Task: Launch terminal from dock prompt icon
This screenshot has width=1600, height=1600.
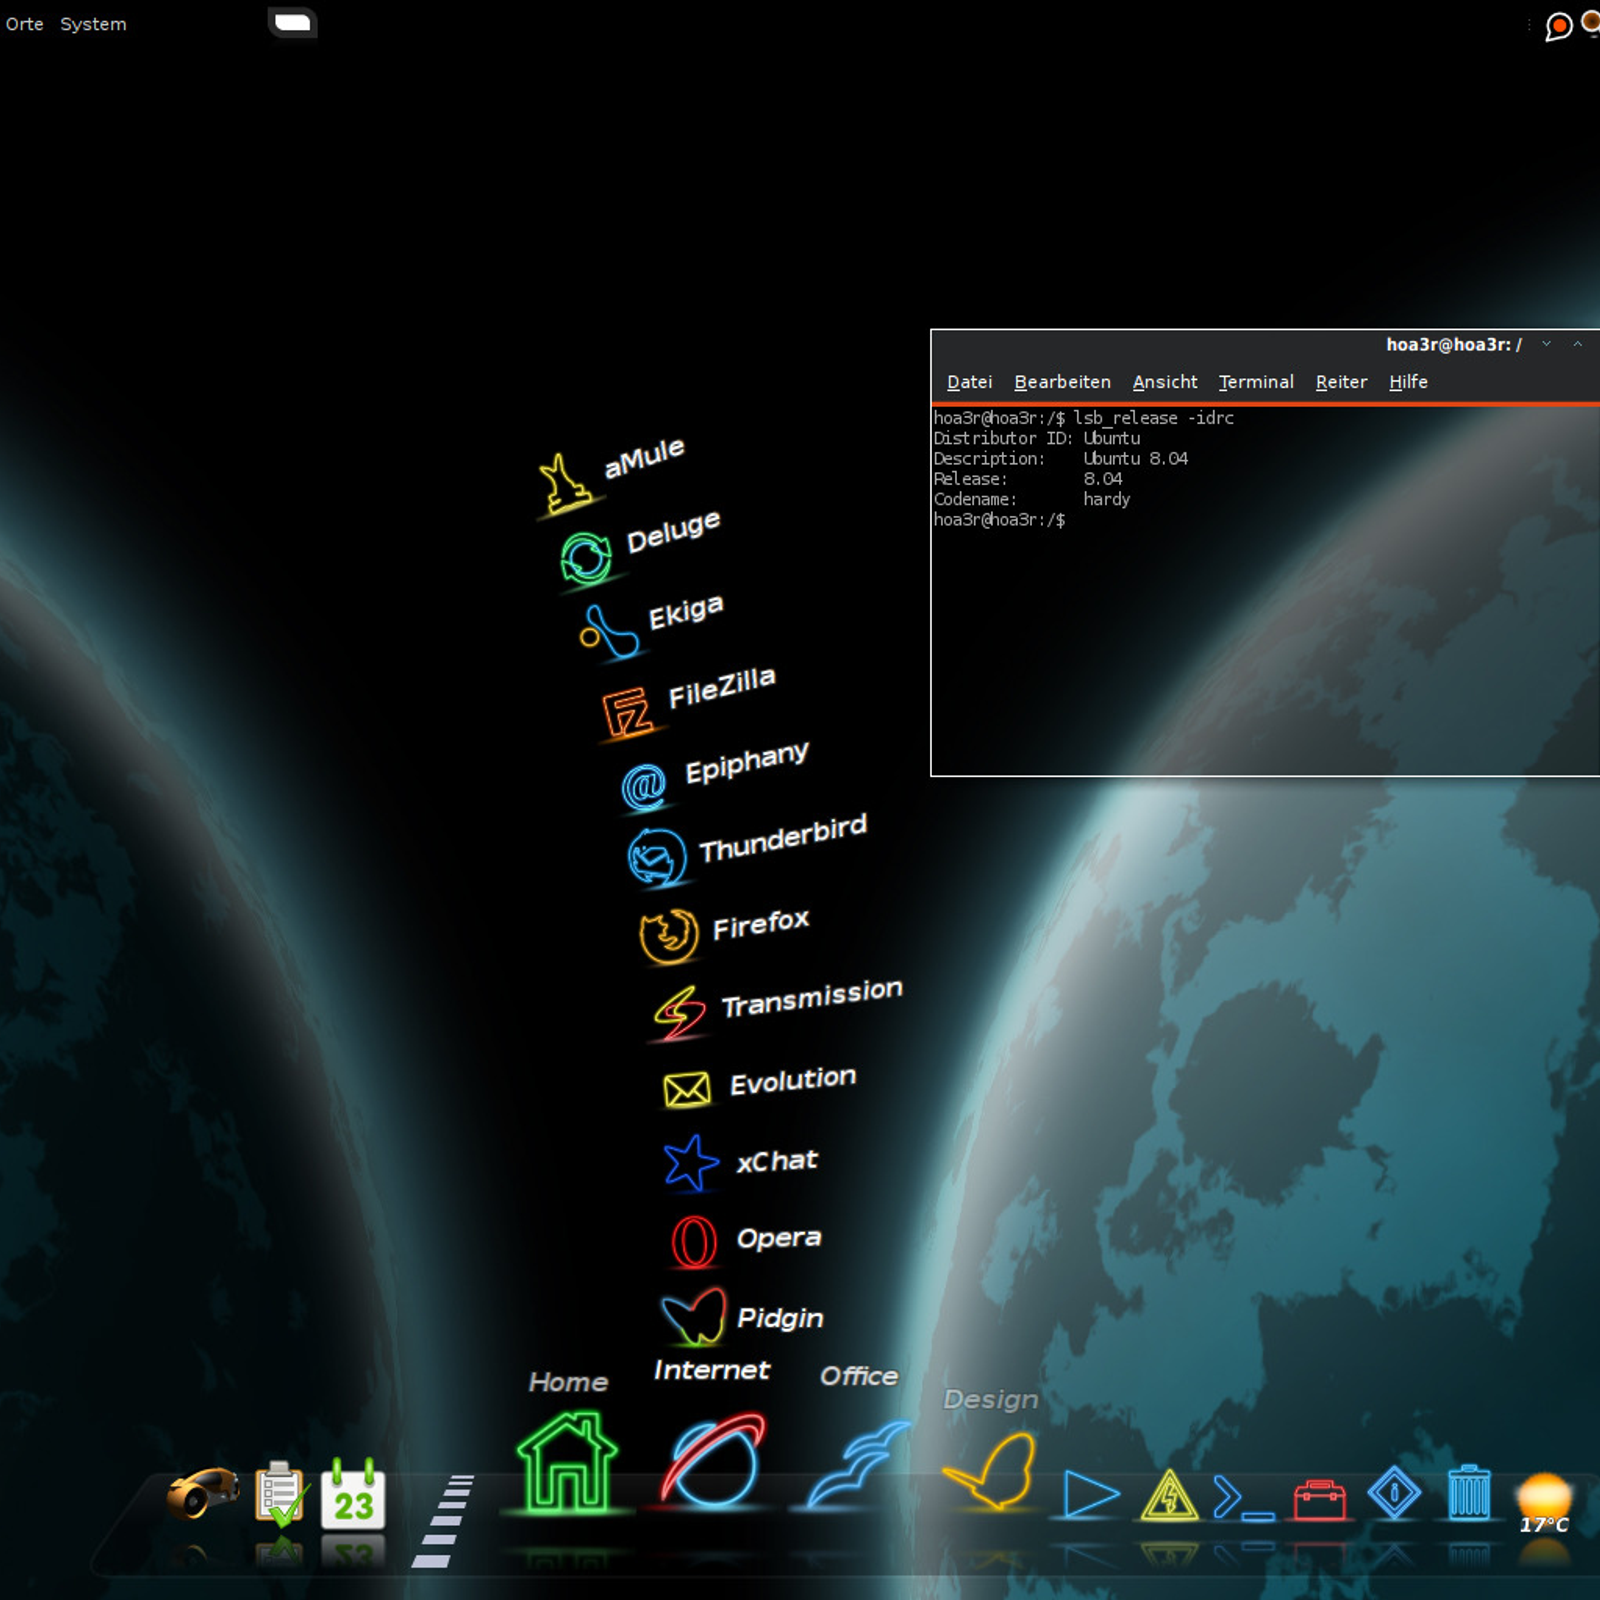Action: [1243, 1498]
